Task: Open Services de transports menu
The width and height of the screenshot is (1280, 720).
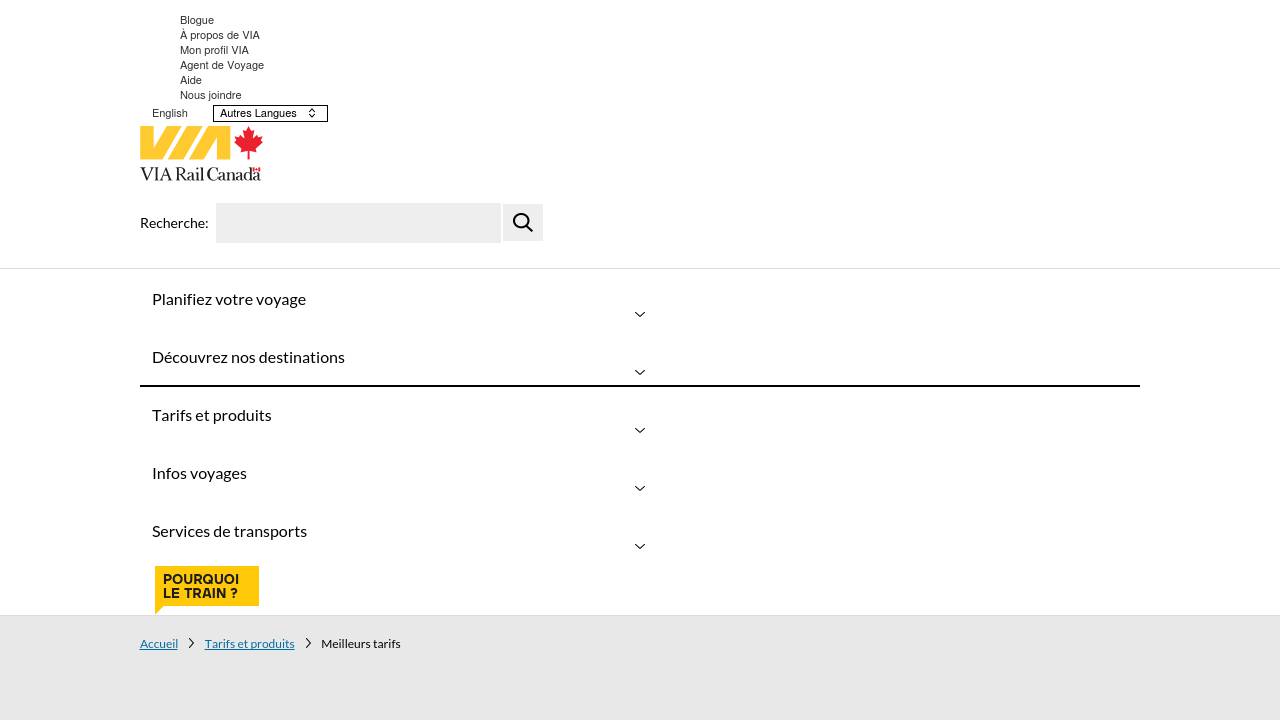Action: coord(229,531)
